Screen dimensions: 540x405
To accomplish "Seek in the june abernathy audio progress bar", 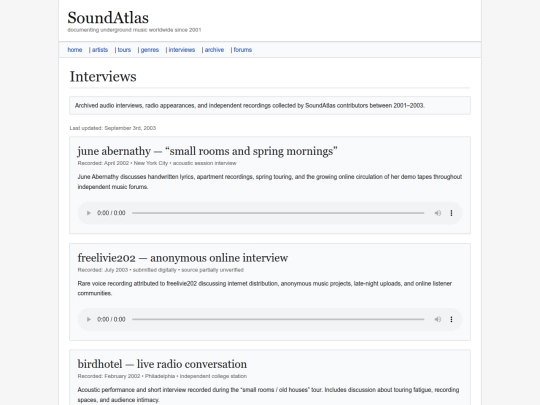I will click(x=278, y=213).
